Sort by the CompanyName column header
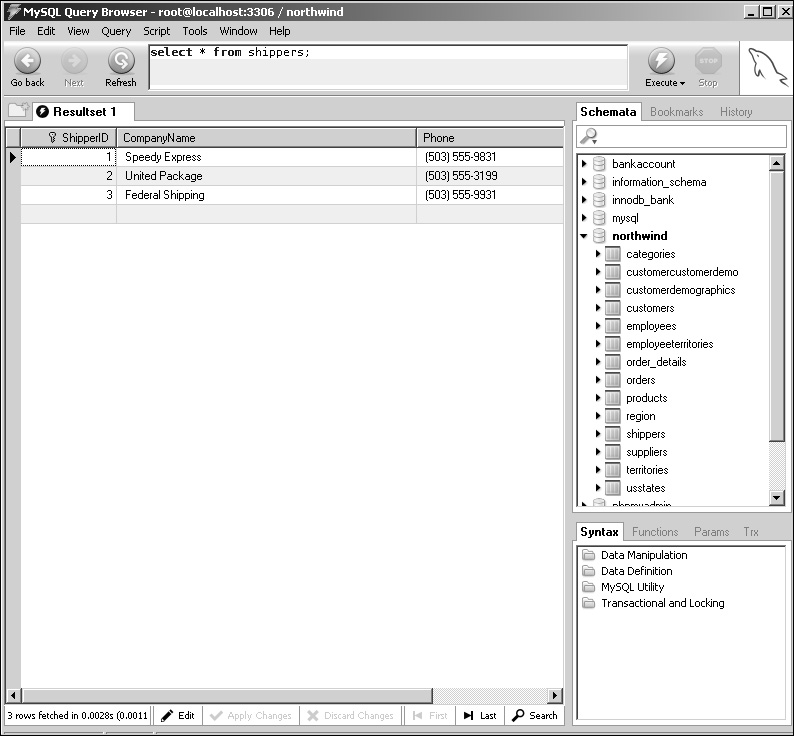Screen dimensions: 794x736 click(266, 138)
